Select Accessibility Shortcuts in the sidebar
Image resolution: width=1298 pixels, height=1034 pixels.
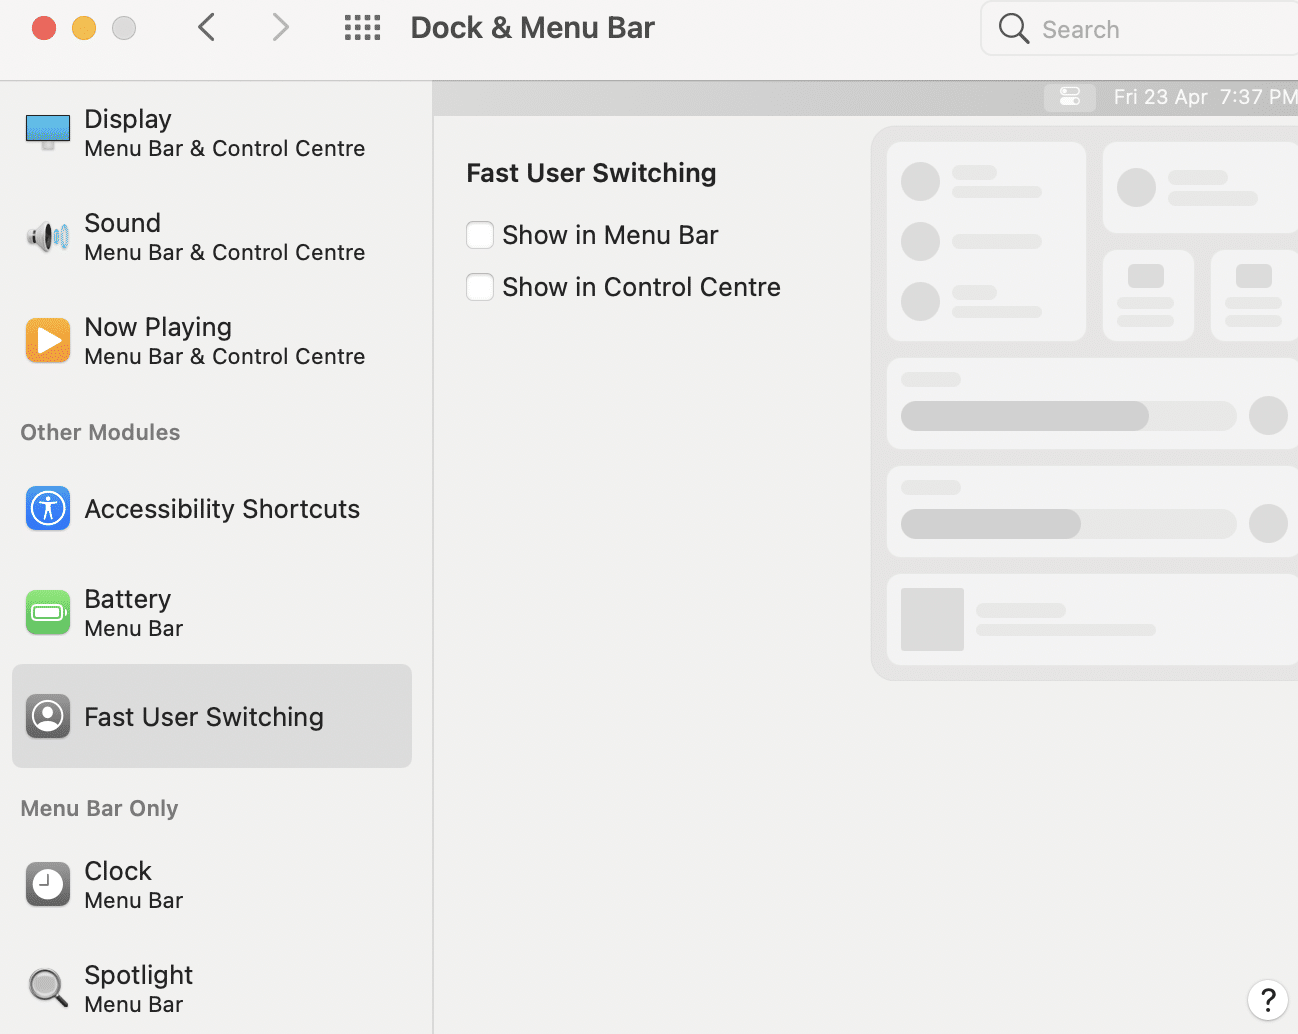coord(212,509)
